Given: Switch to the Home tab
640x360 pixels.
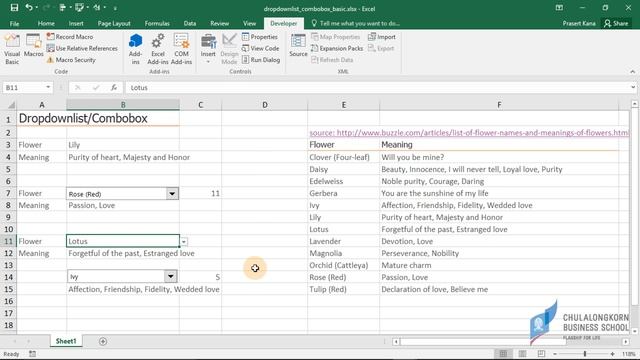Looking at the screenshot, I should pyautogui.click(x=46, y=23).
